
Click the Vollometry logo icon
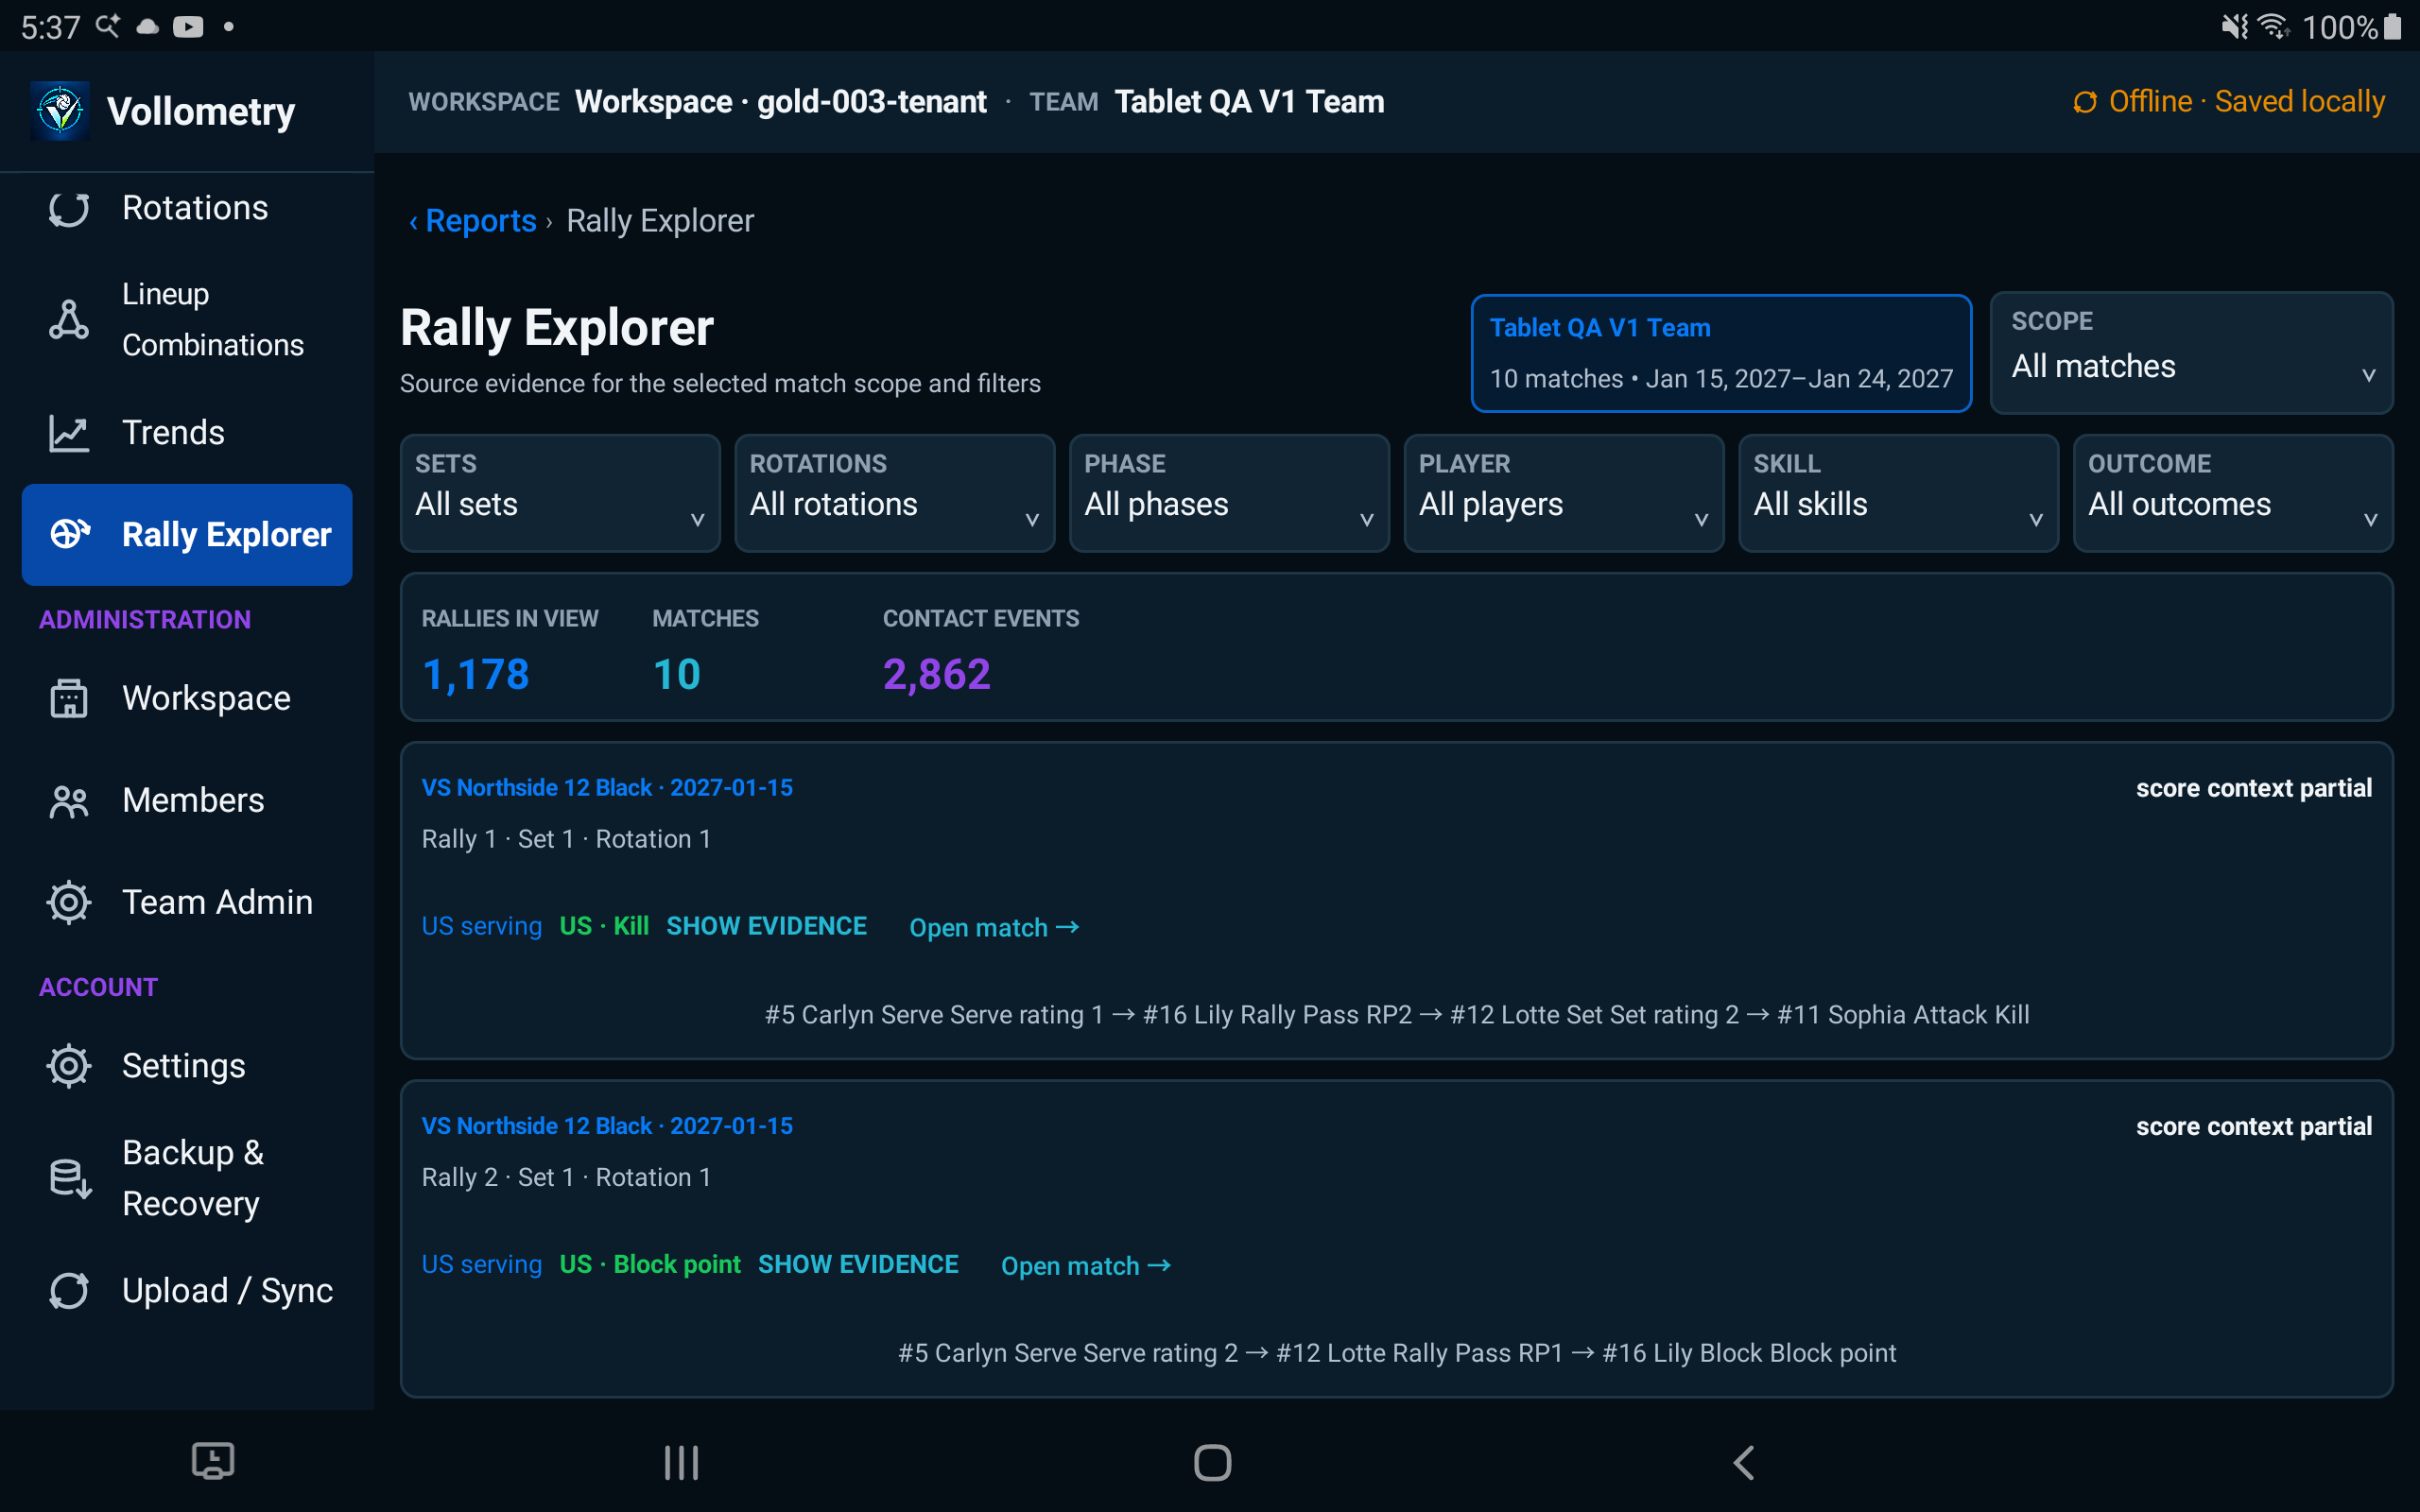pyautogui.click(x=60, y=111)
